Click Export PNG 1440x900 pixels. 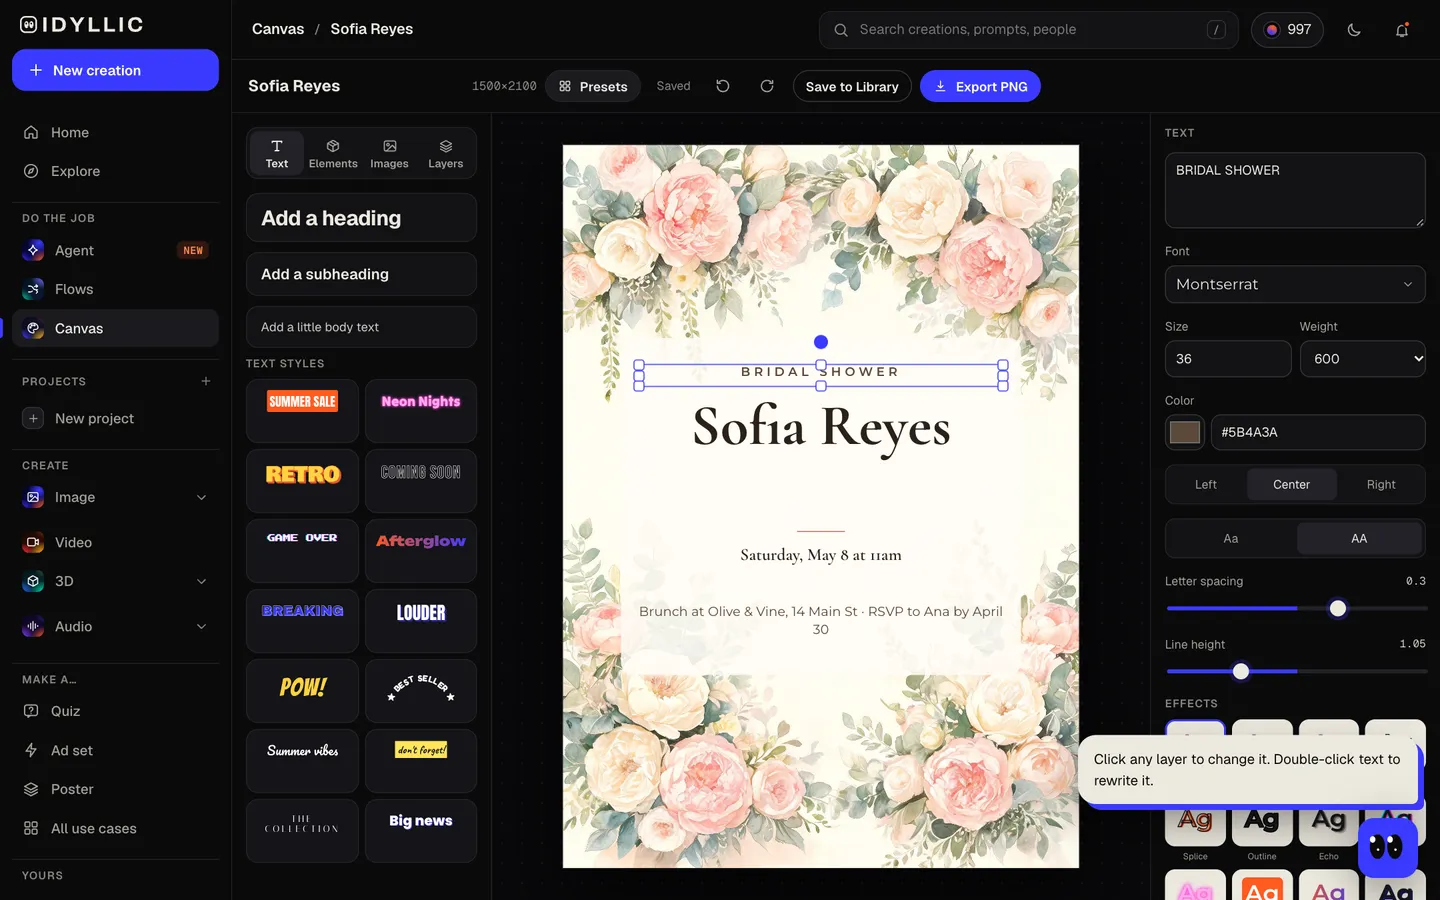click(x=980, y=86)
